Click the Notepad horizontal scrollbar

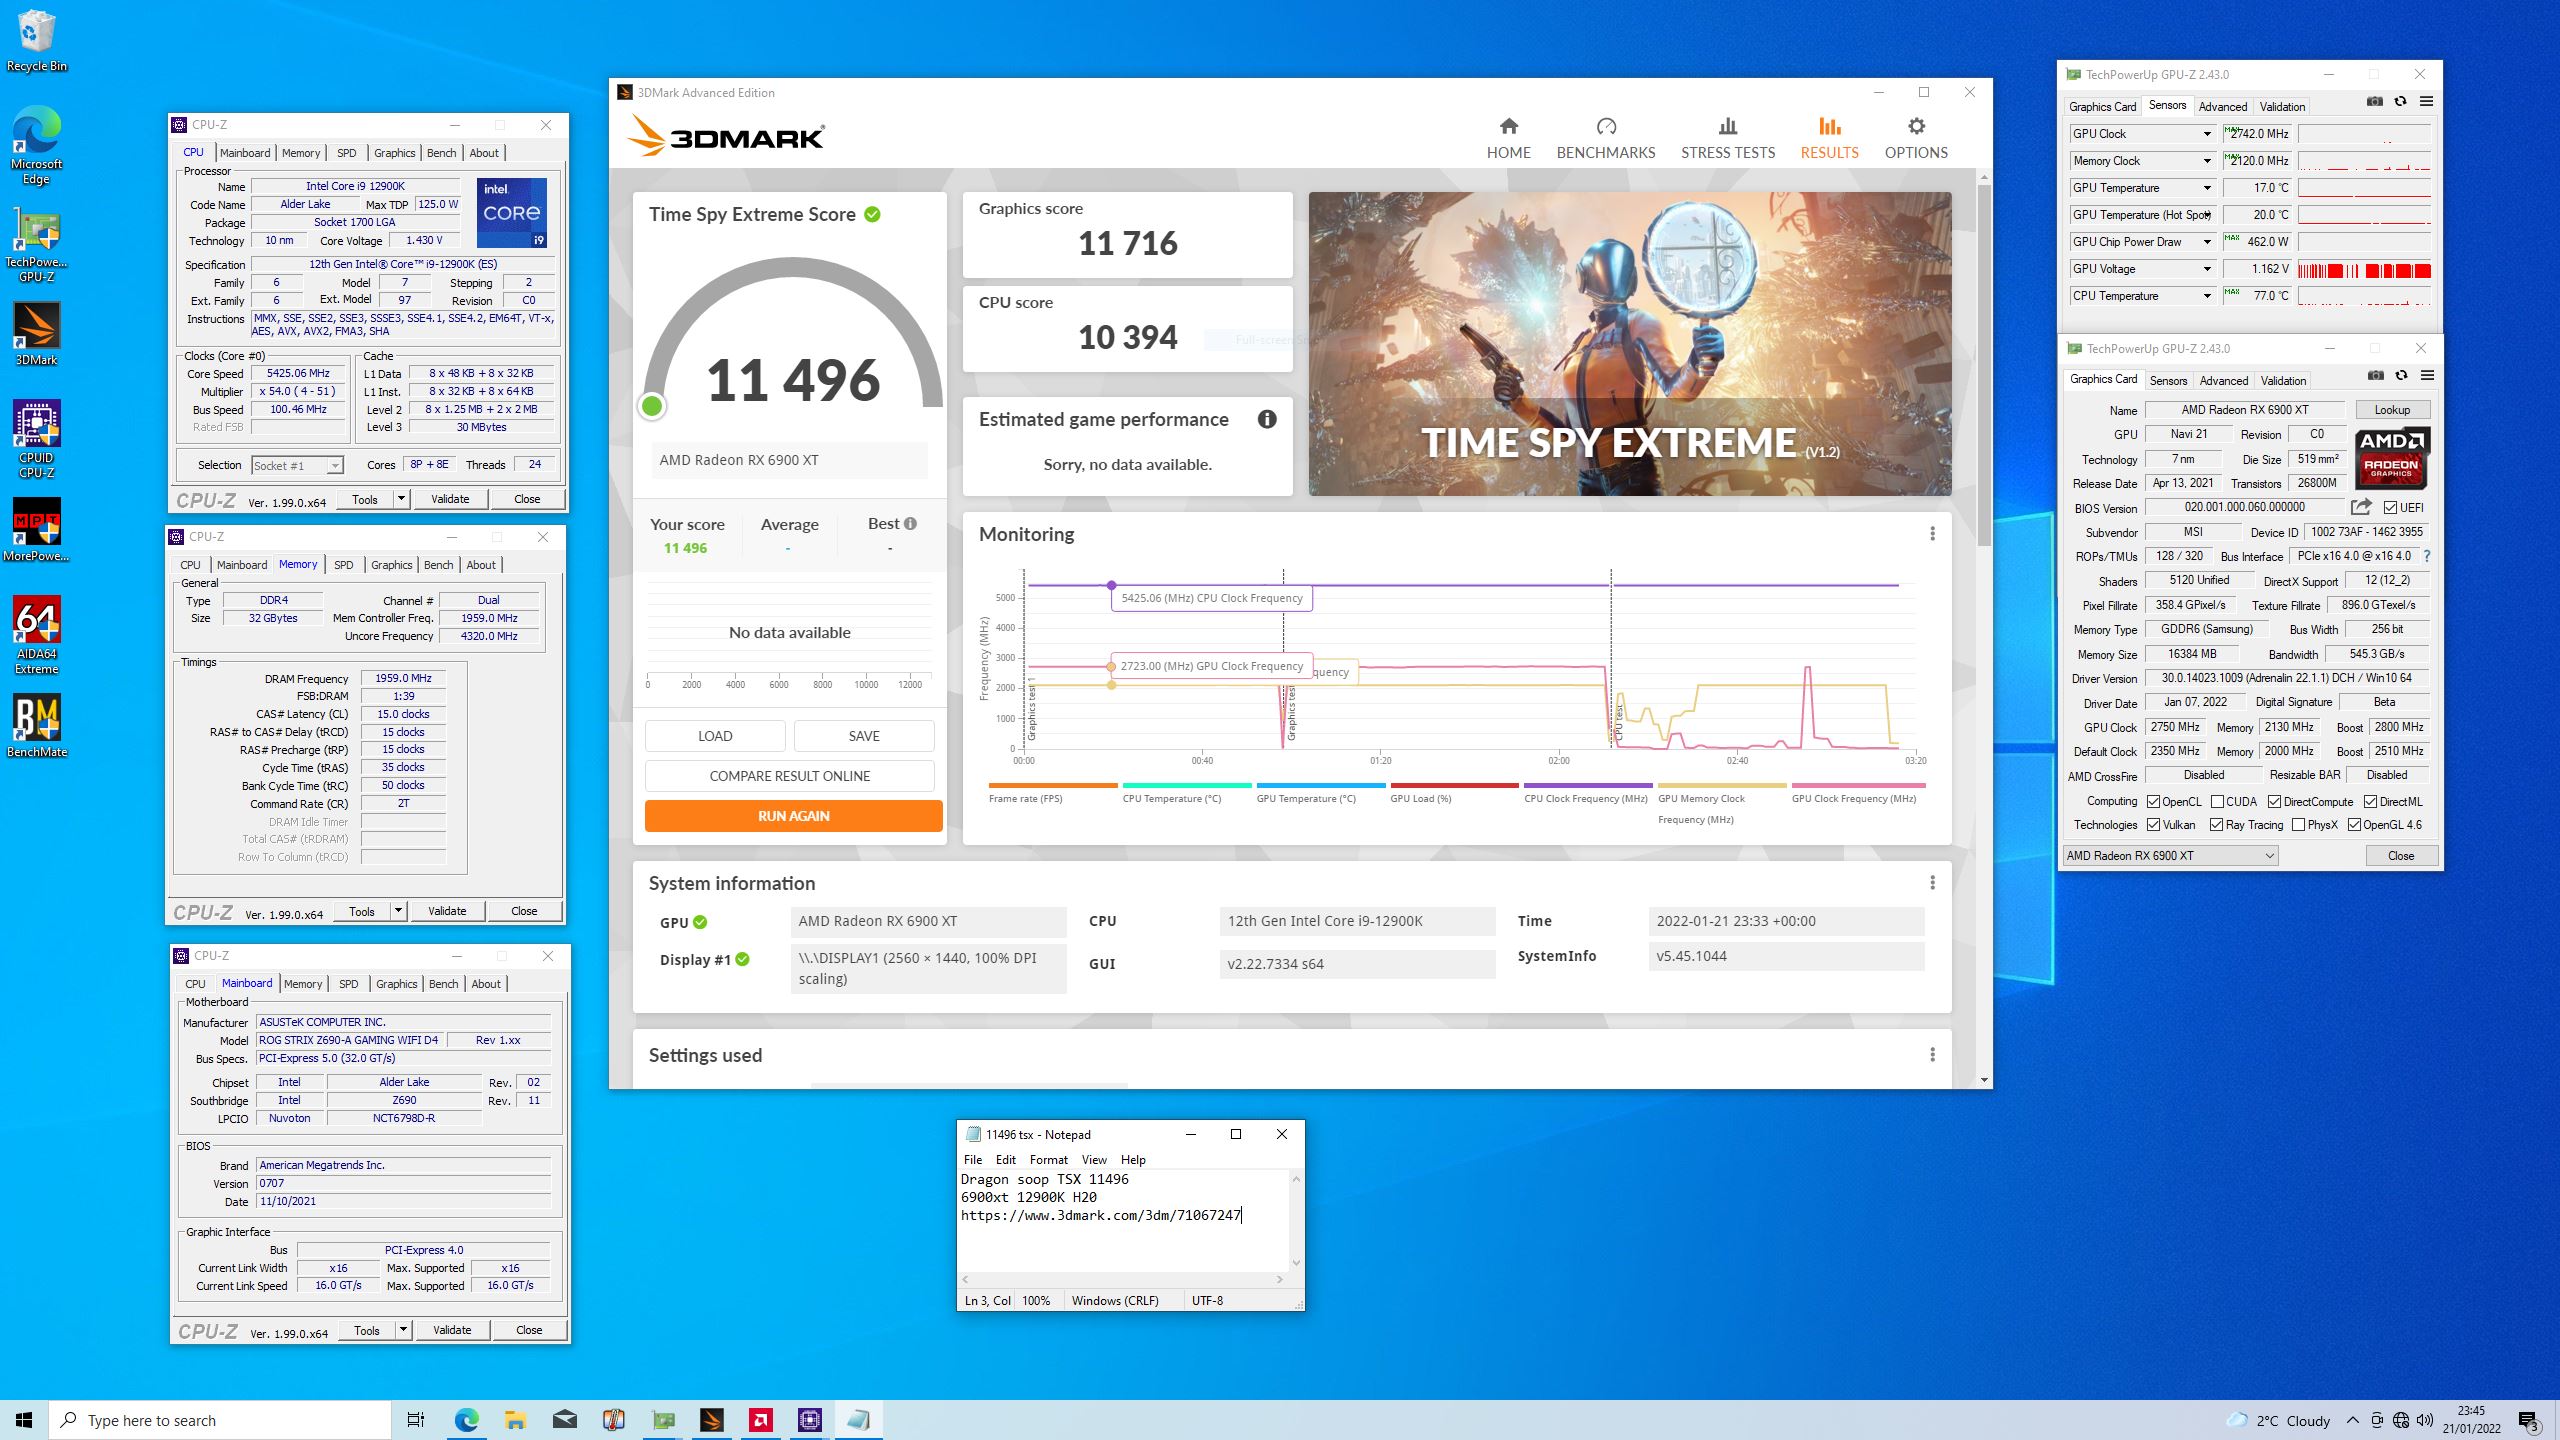(x=1122, y=1279)
